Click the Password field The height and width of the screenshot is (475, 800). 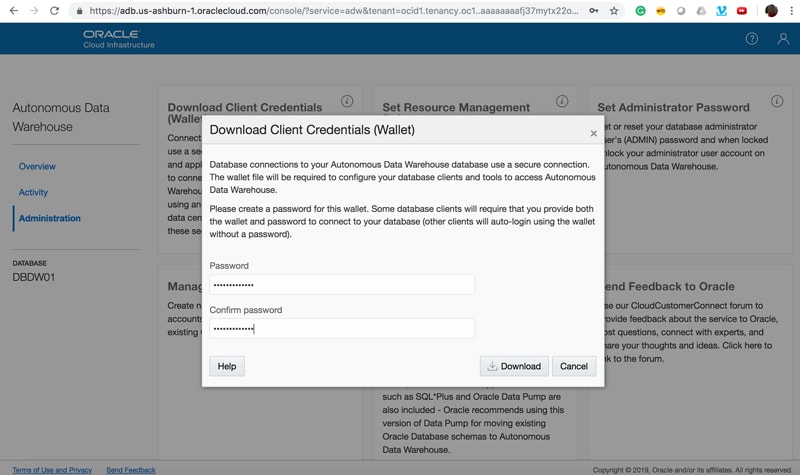(342, 285)
